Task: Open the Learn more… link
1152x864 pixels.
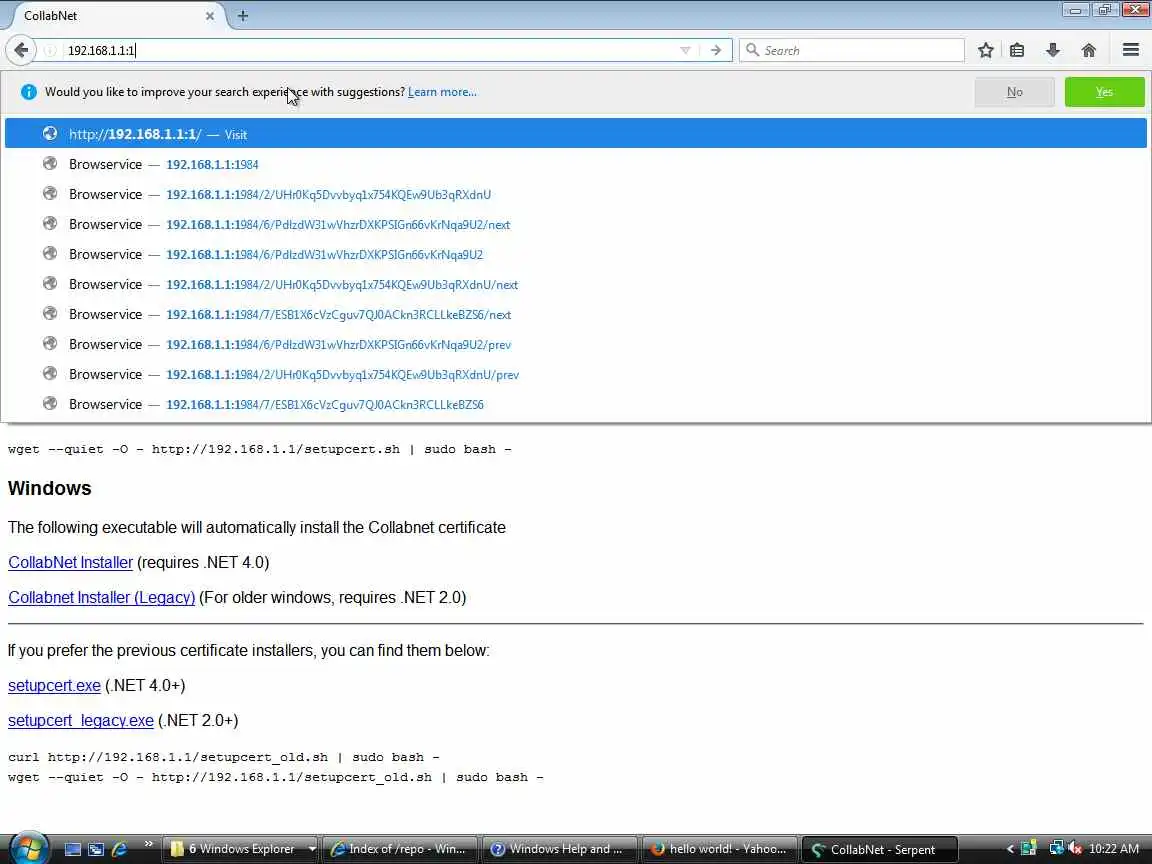Action: coord(442,92)
